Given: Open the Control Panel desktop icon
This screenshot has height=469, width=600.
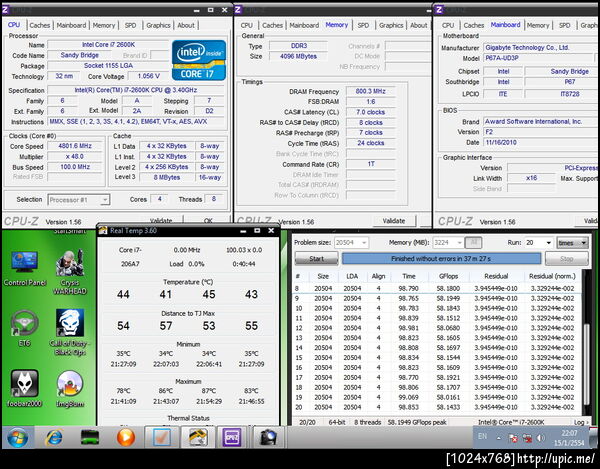Looking at the screenshot, I should 25,268.
